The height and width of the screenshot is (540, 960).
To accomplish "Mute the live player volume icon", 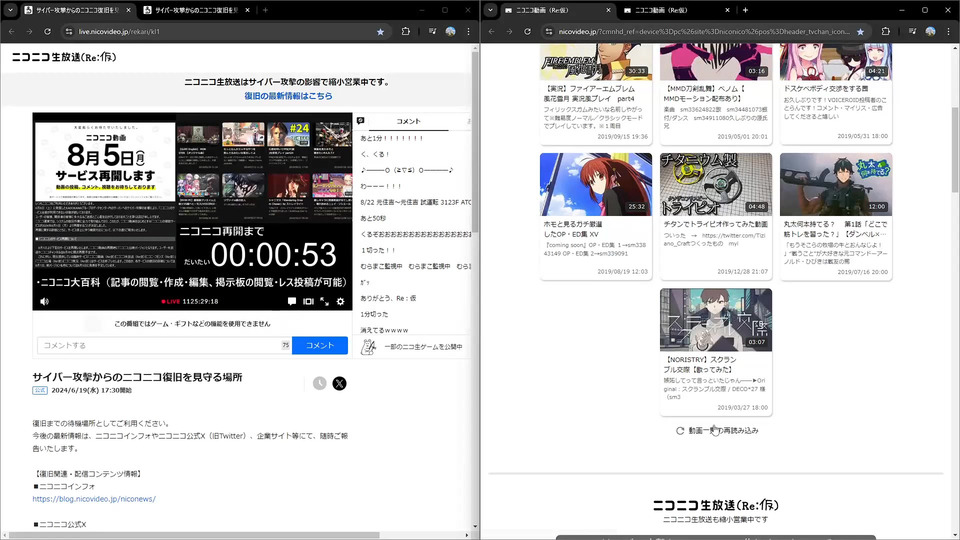I will coord(44,301).
